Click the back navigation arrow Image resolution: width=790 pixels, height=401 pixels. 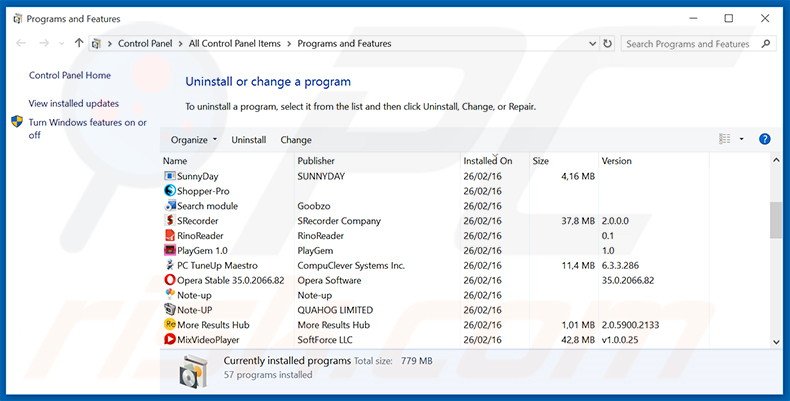coord(21,43)
